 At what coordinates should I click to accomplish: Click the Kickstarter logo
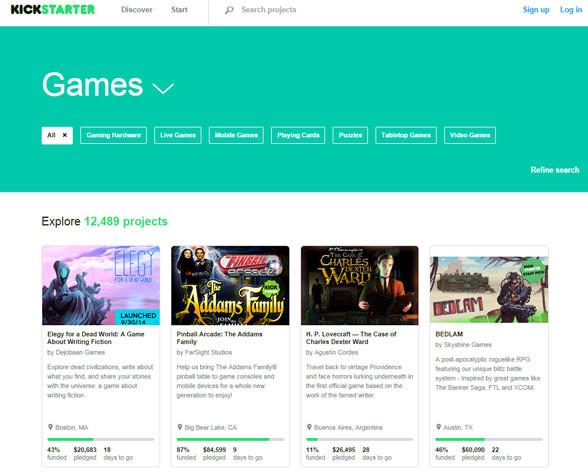point(52,9)
